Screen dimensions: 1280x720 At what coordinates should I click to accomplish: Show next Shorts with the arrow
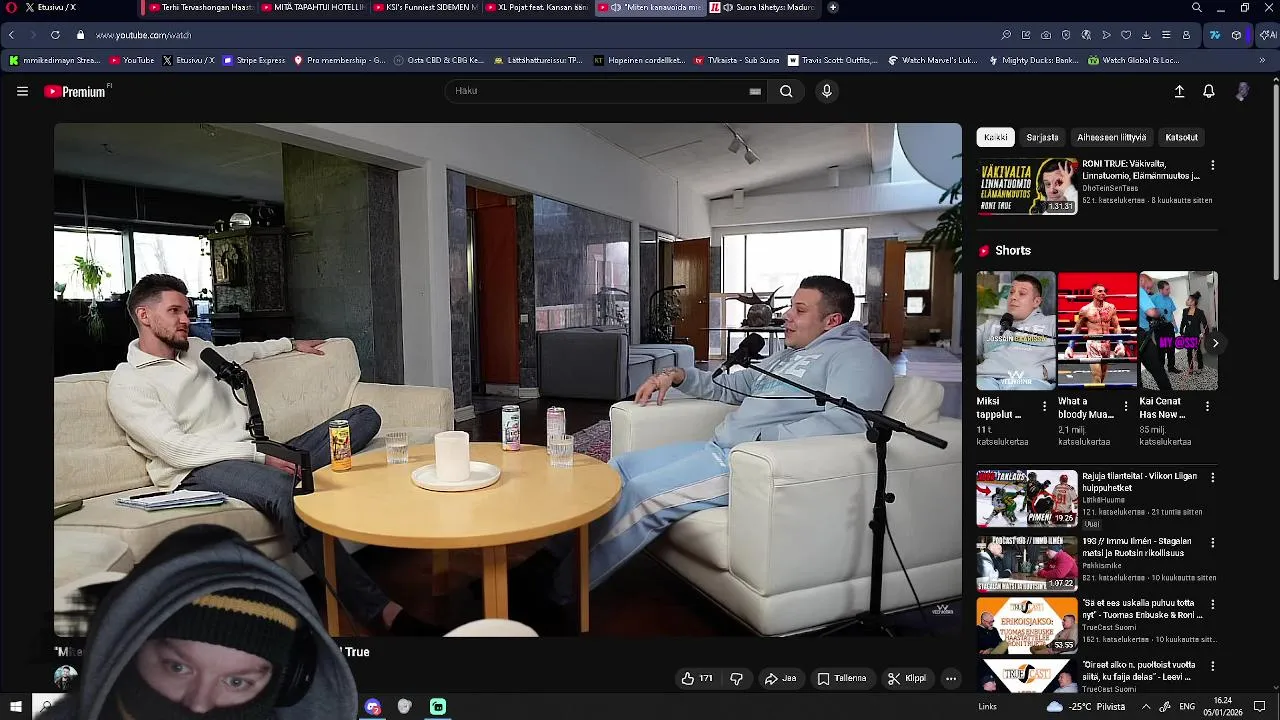pos(1215,343)
